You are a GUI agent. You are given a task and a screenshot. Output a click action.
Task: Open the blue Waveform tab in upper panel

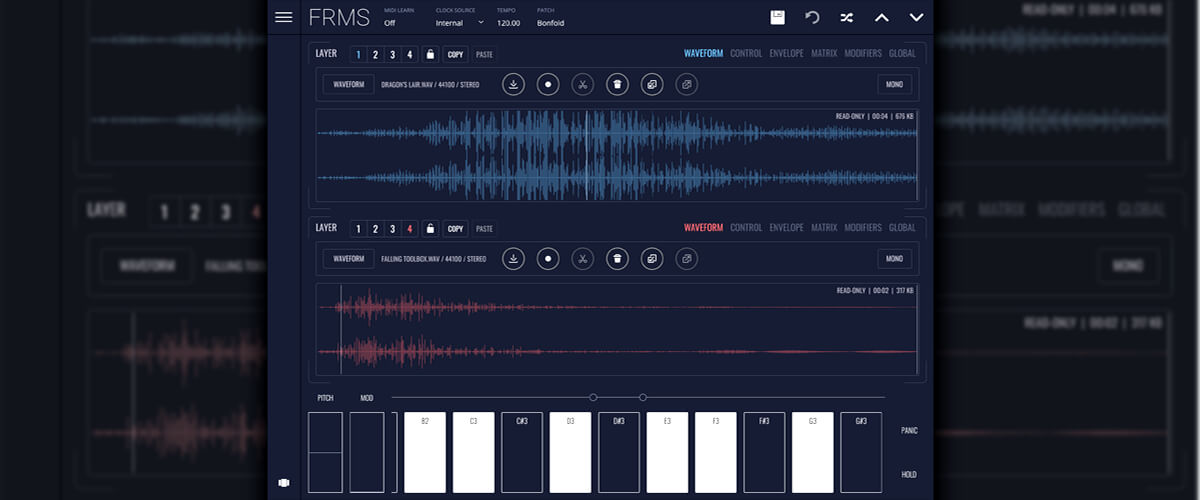(703, 53)
